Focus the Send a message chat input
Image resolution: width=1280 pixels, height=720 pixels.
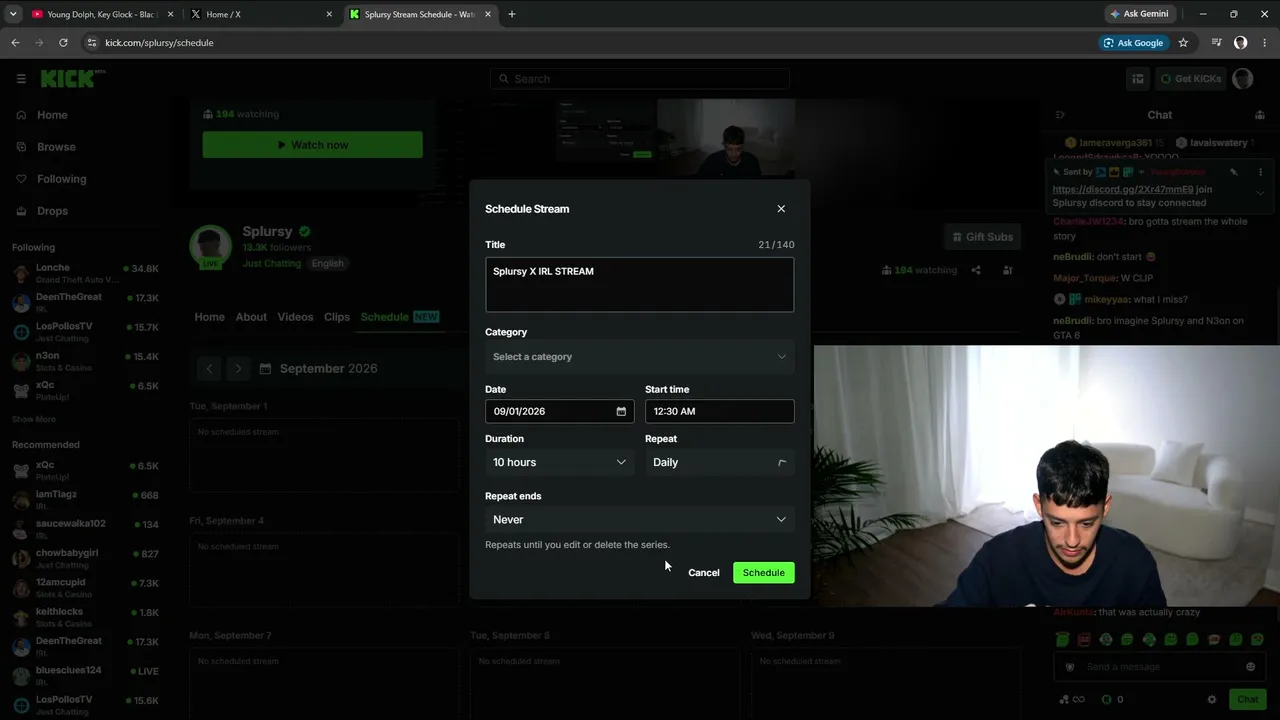coord(1160,667)
